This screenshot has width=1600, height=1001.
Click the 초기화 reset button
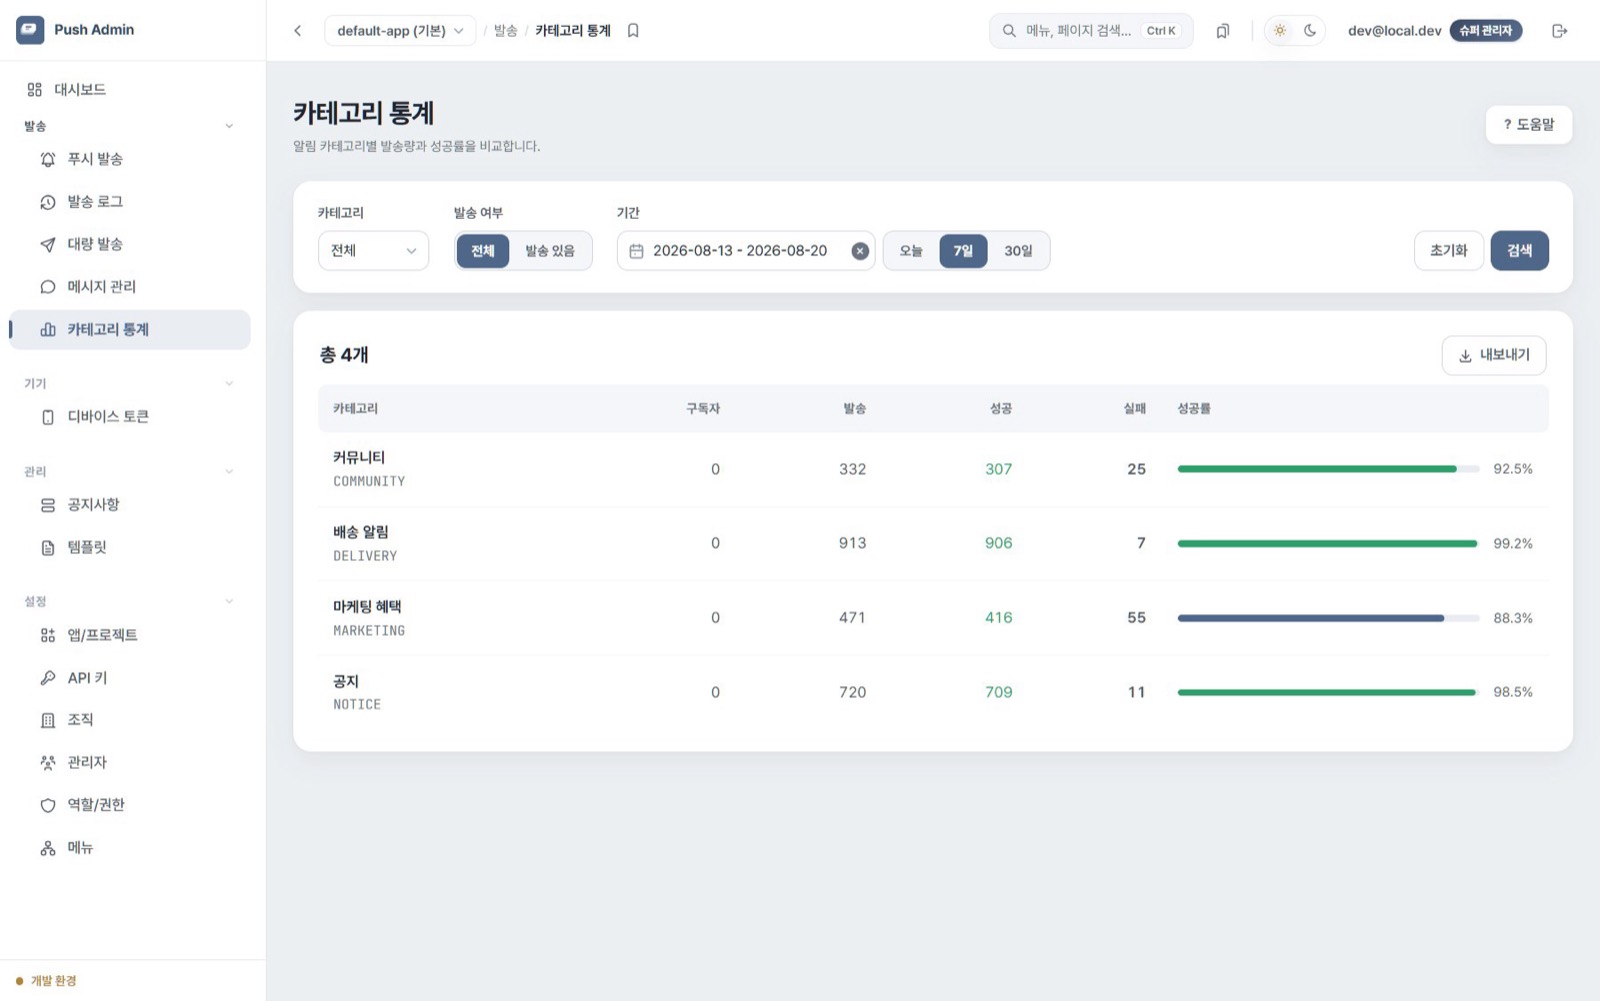(x=1448, y=251)
